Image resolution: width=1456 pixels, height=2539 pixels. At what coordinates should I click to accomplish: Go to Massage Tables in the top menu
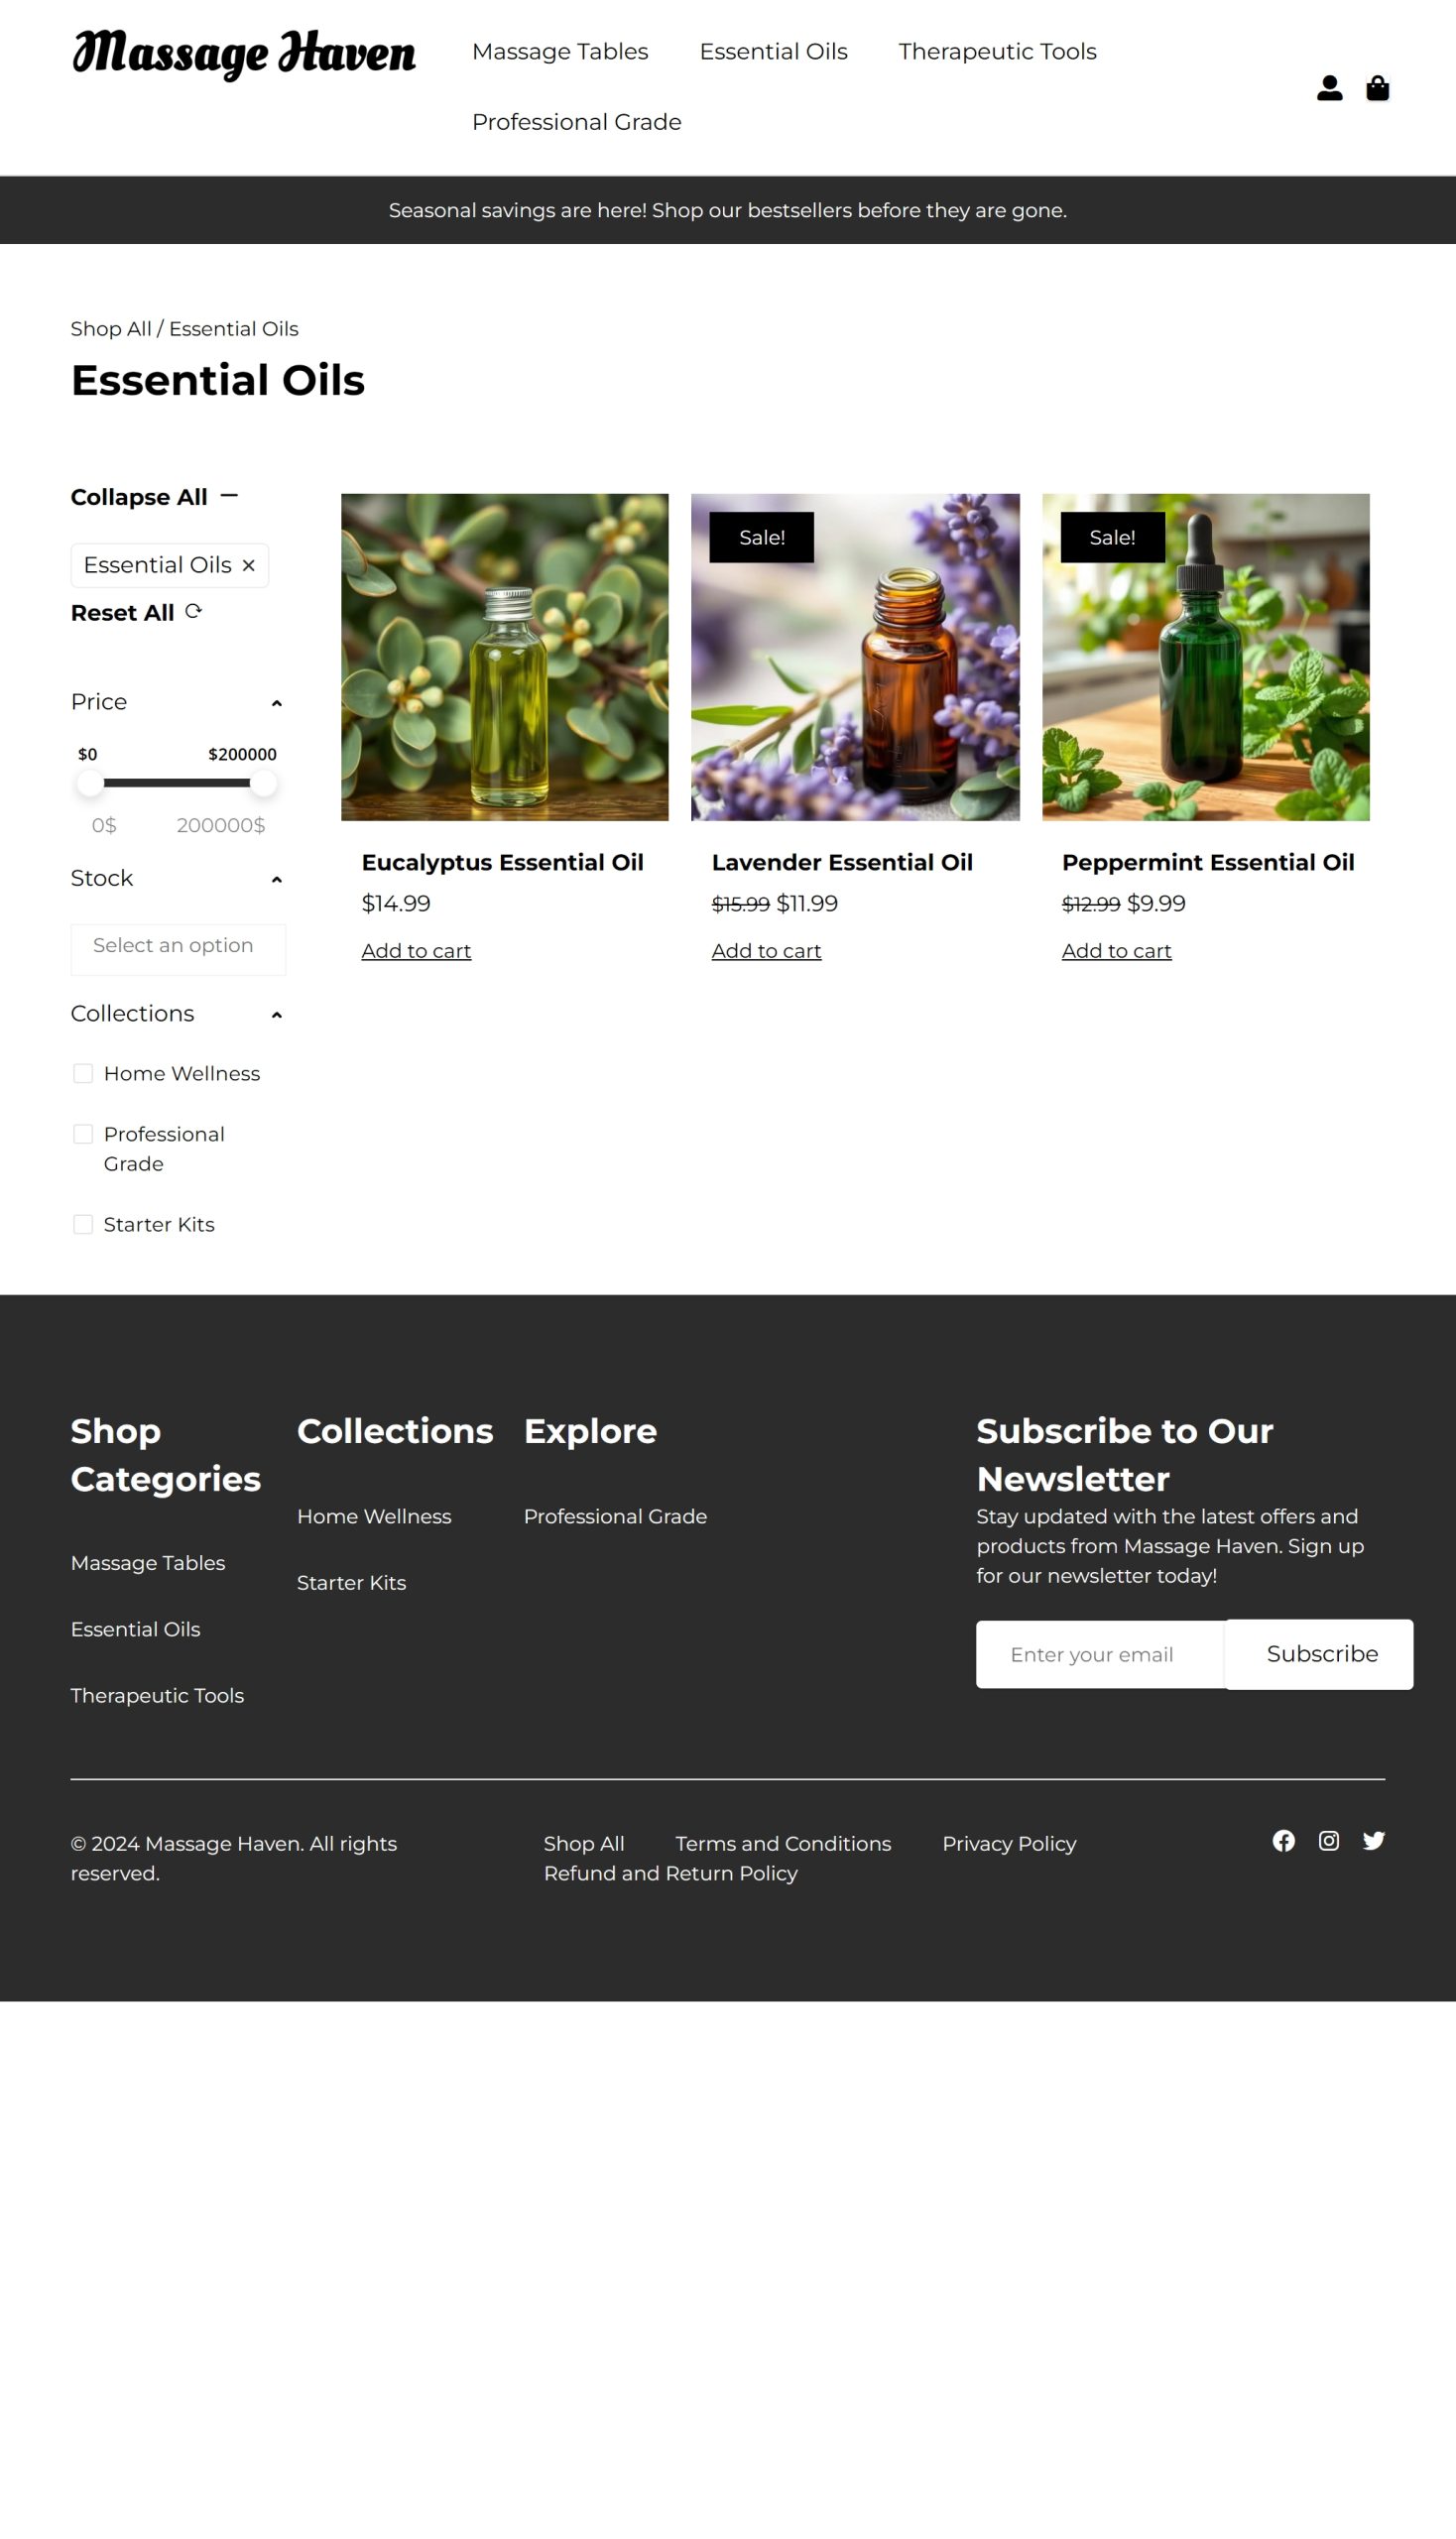tap(560, 51)
